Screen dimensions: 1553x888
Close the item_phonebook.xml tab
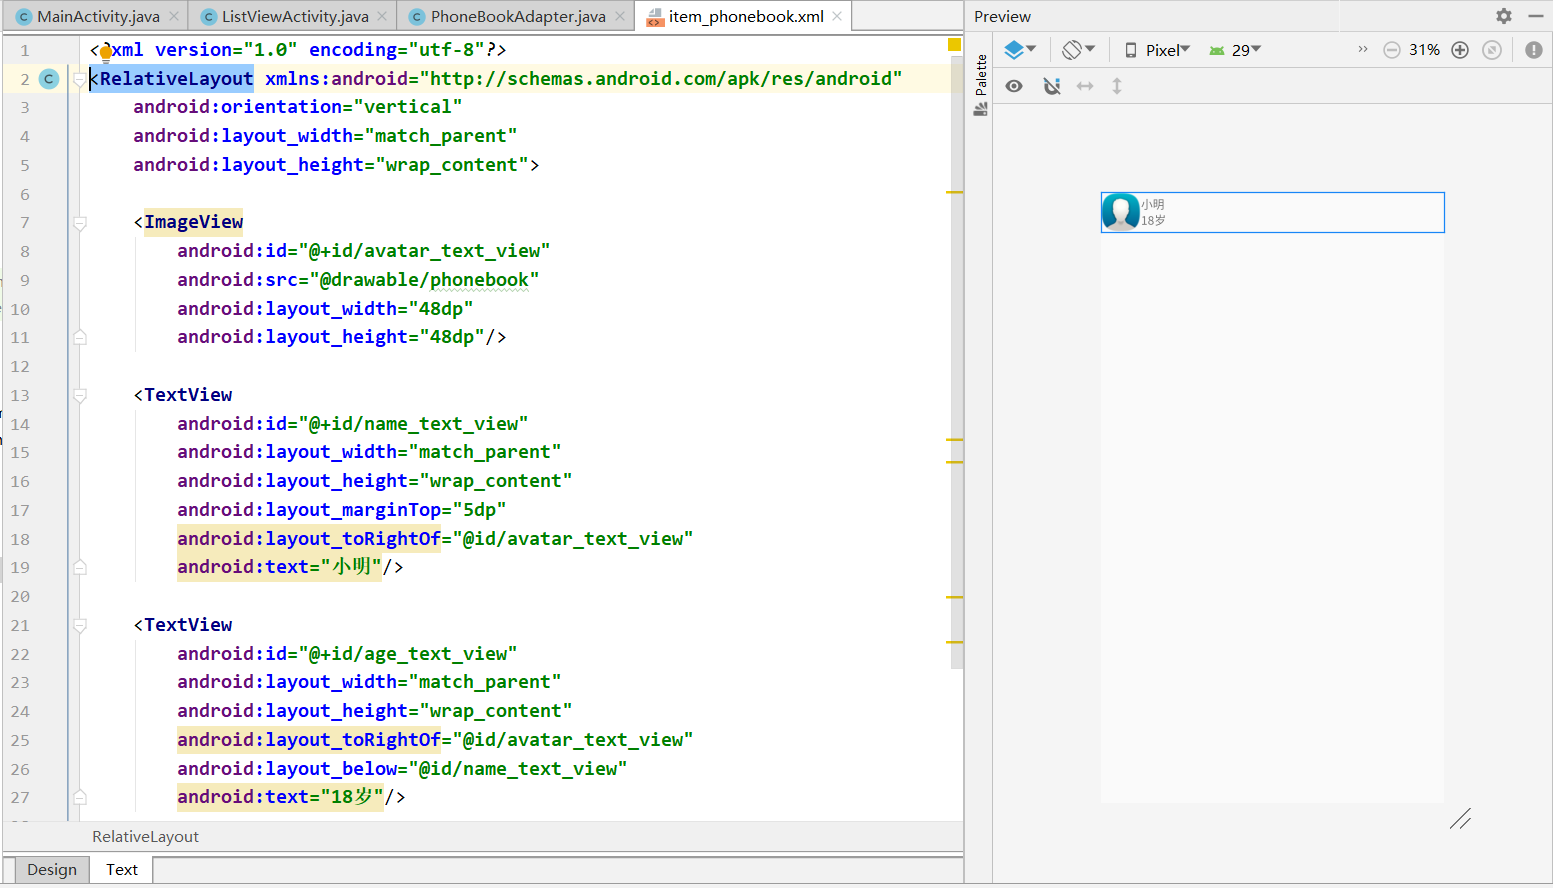click(x=837, y=16)
